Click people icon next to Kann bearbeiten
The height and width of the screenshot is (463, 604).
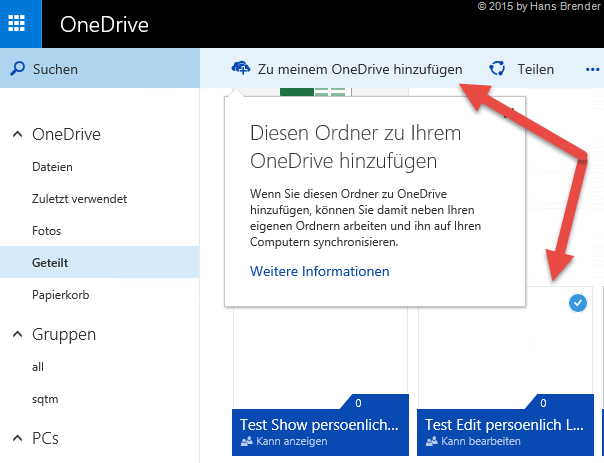tap(432, 441)
